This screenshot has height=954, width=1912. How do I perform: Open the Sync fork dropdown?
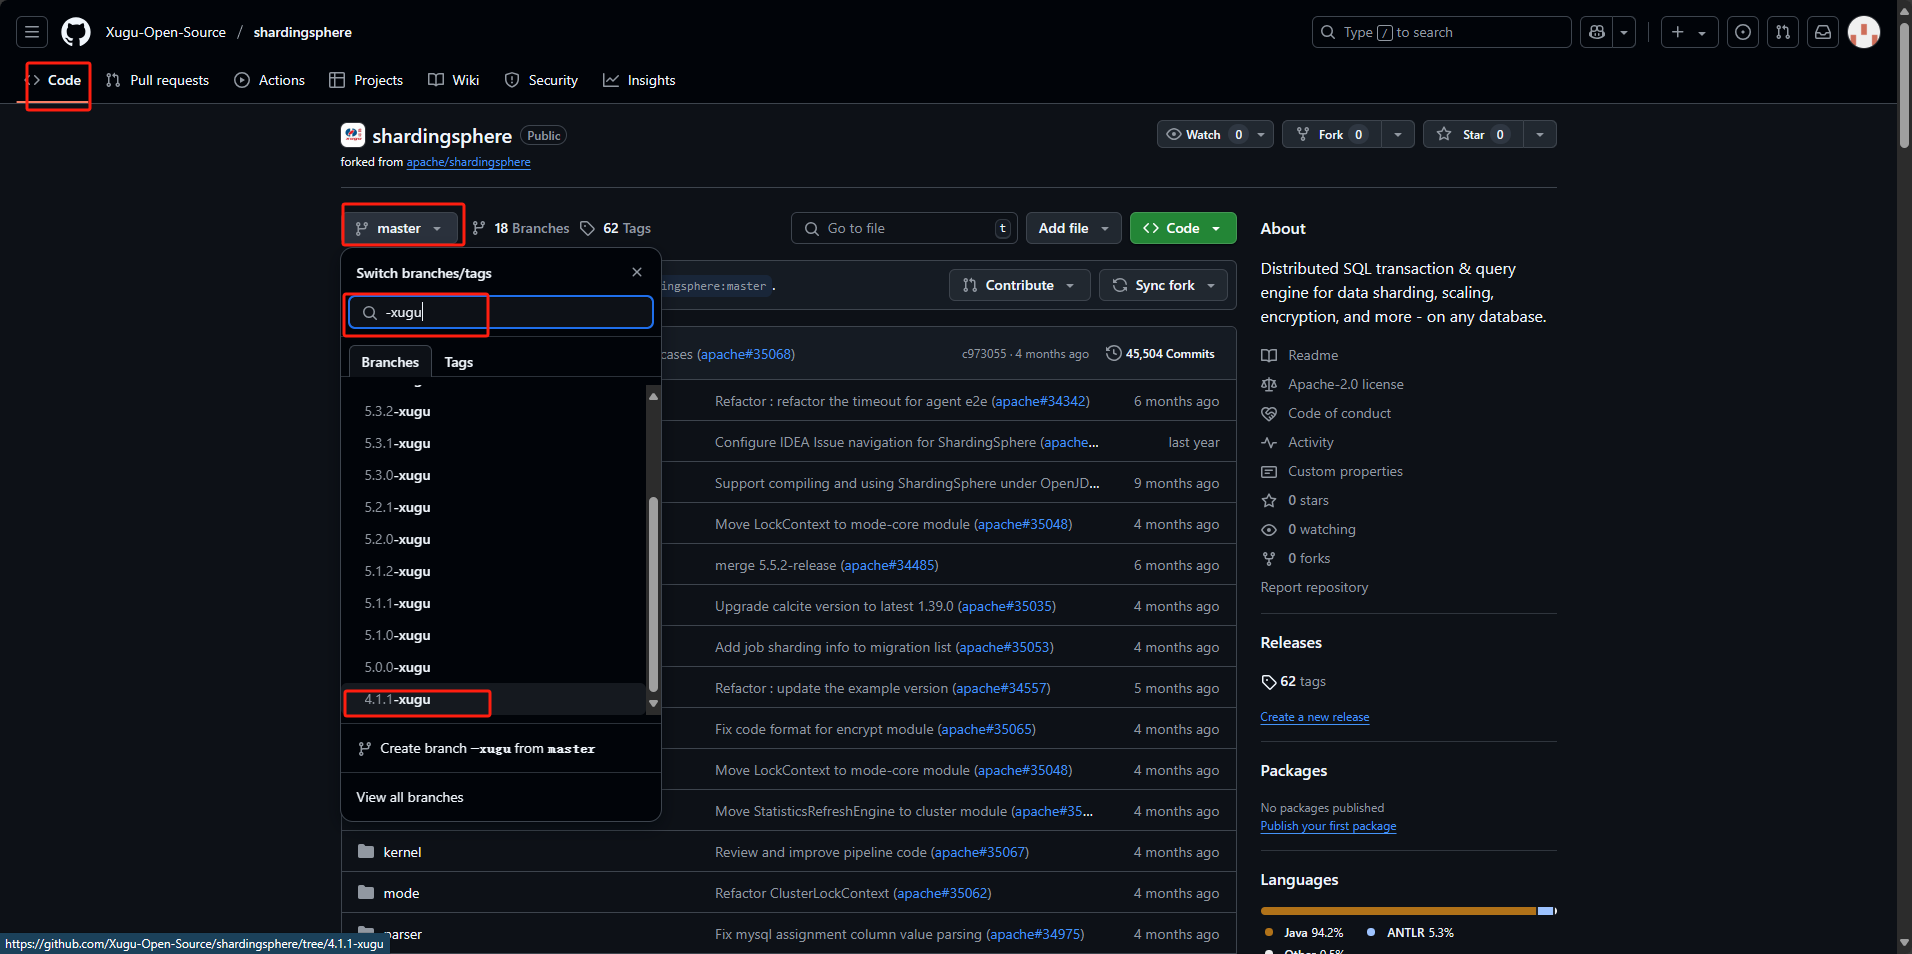(x=1163, y=285)
